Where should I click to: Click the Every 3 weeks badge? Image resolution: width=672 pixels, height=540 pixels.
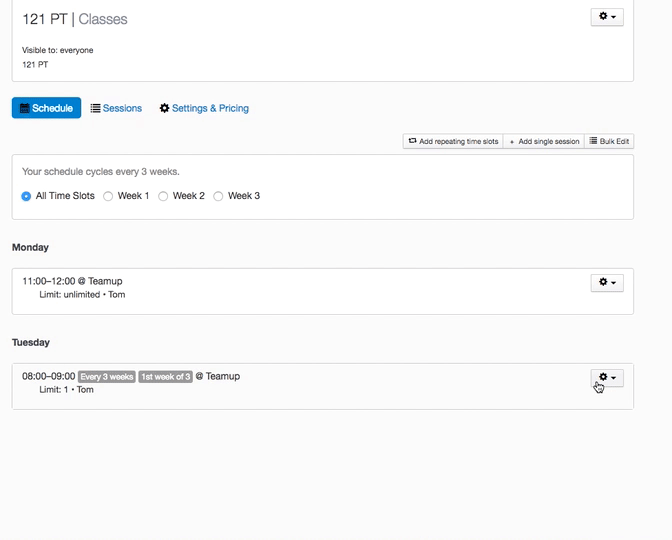click(x=107, y=377)
